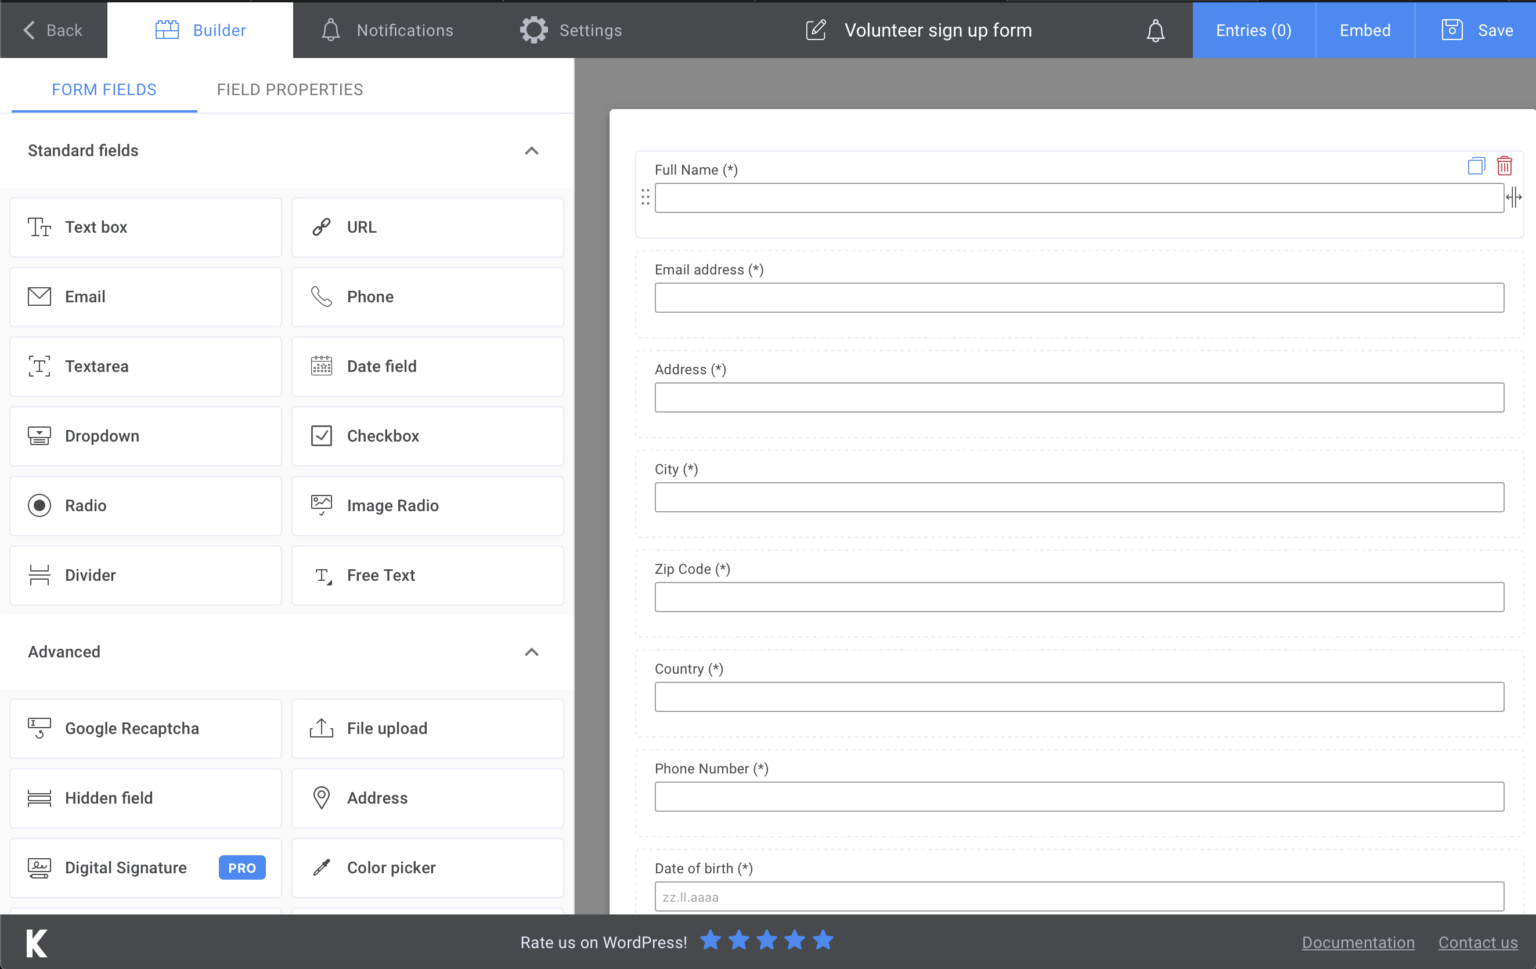
Task: Delete the Full Name field
Action: pos(1504,166)
